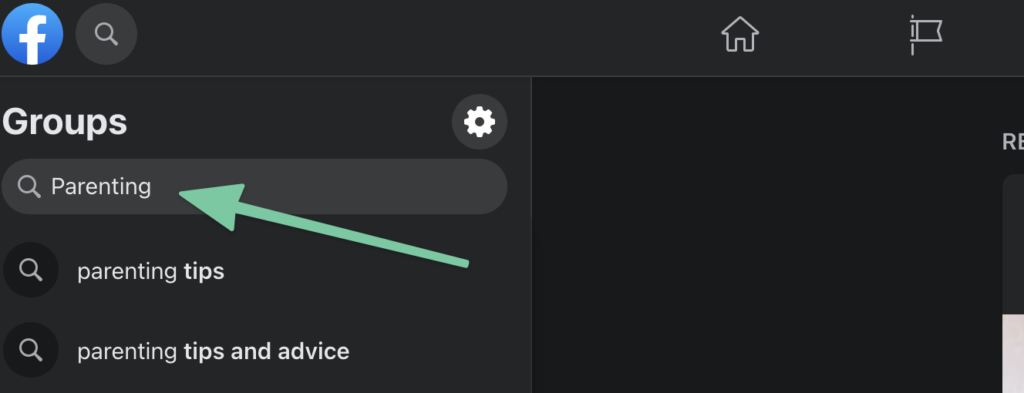
Task: Click the search icon beside 'parenting tips'
Action: pos(31,270)
